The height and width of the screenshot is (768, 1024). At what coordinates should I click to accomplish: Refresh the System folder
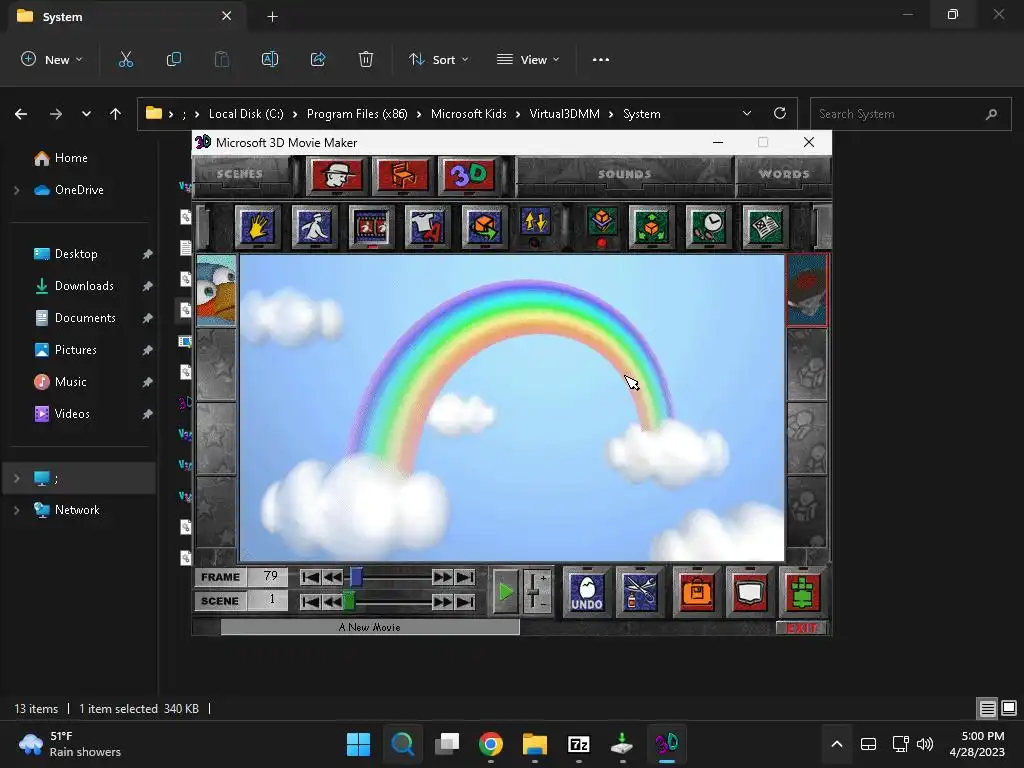click(x=780, y=114)
